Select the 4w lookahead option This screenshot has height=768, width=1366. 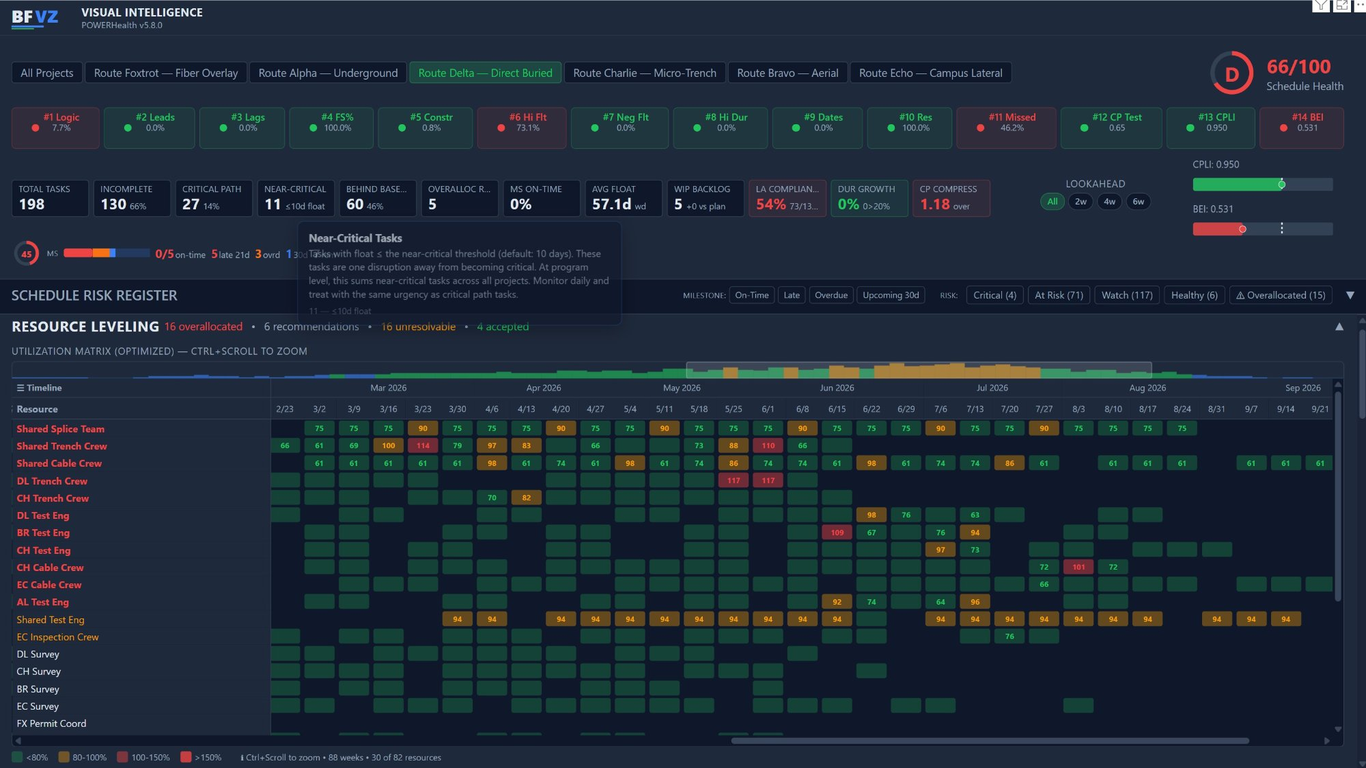tap(1109, 201)
